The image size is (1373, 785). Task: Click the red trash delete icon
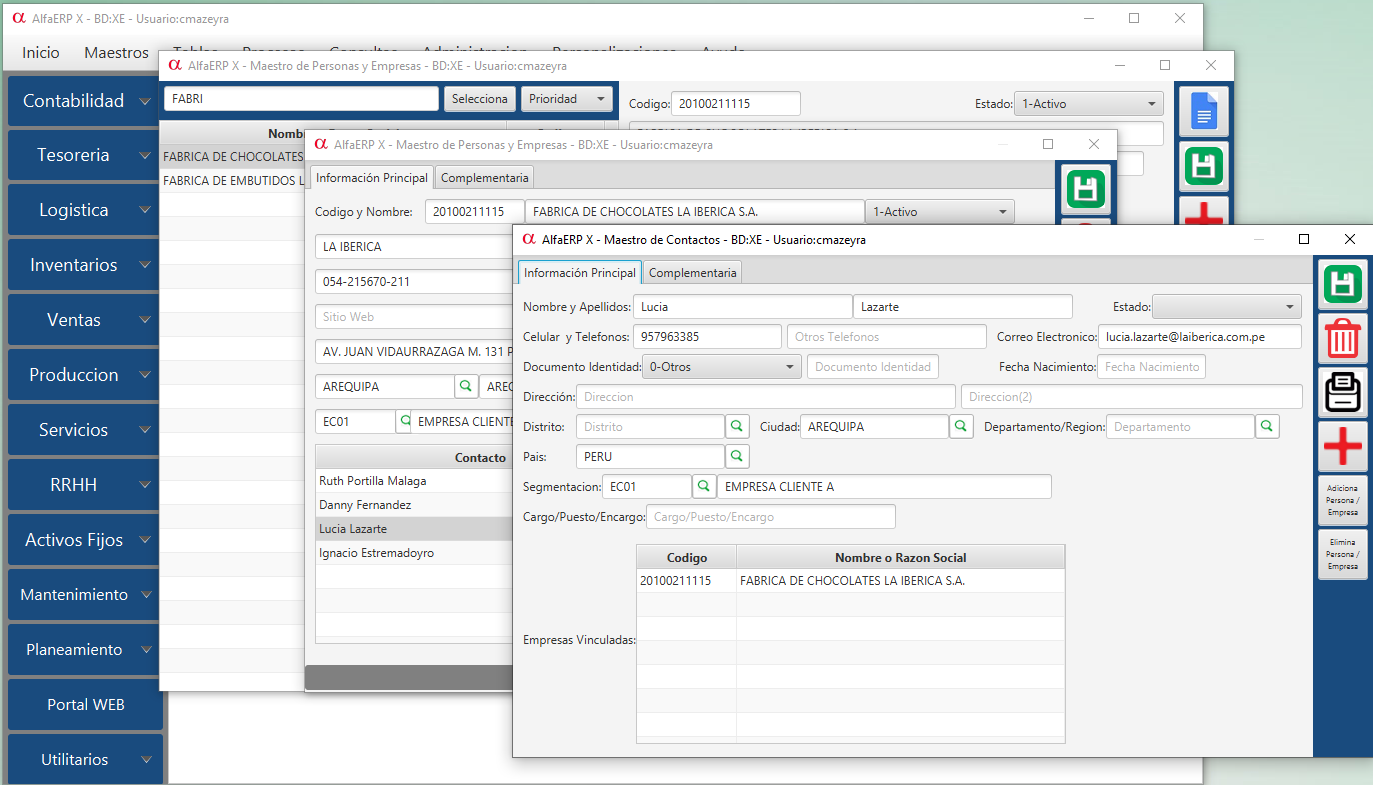click(1342, 339)
